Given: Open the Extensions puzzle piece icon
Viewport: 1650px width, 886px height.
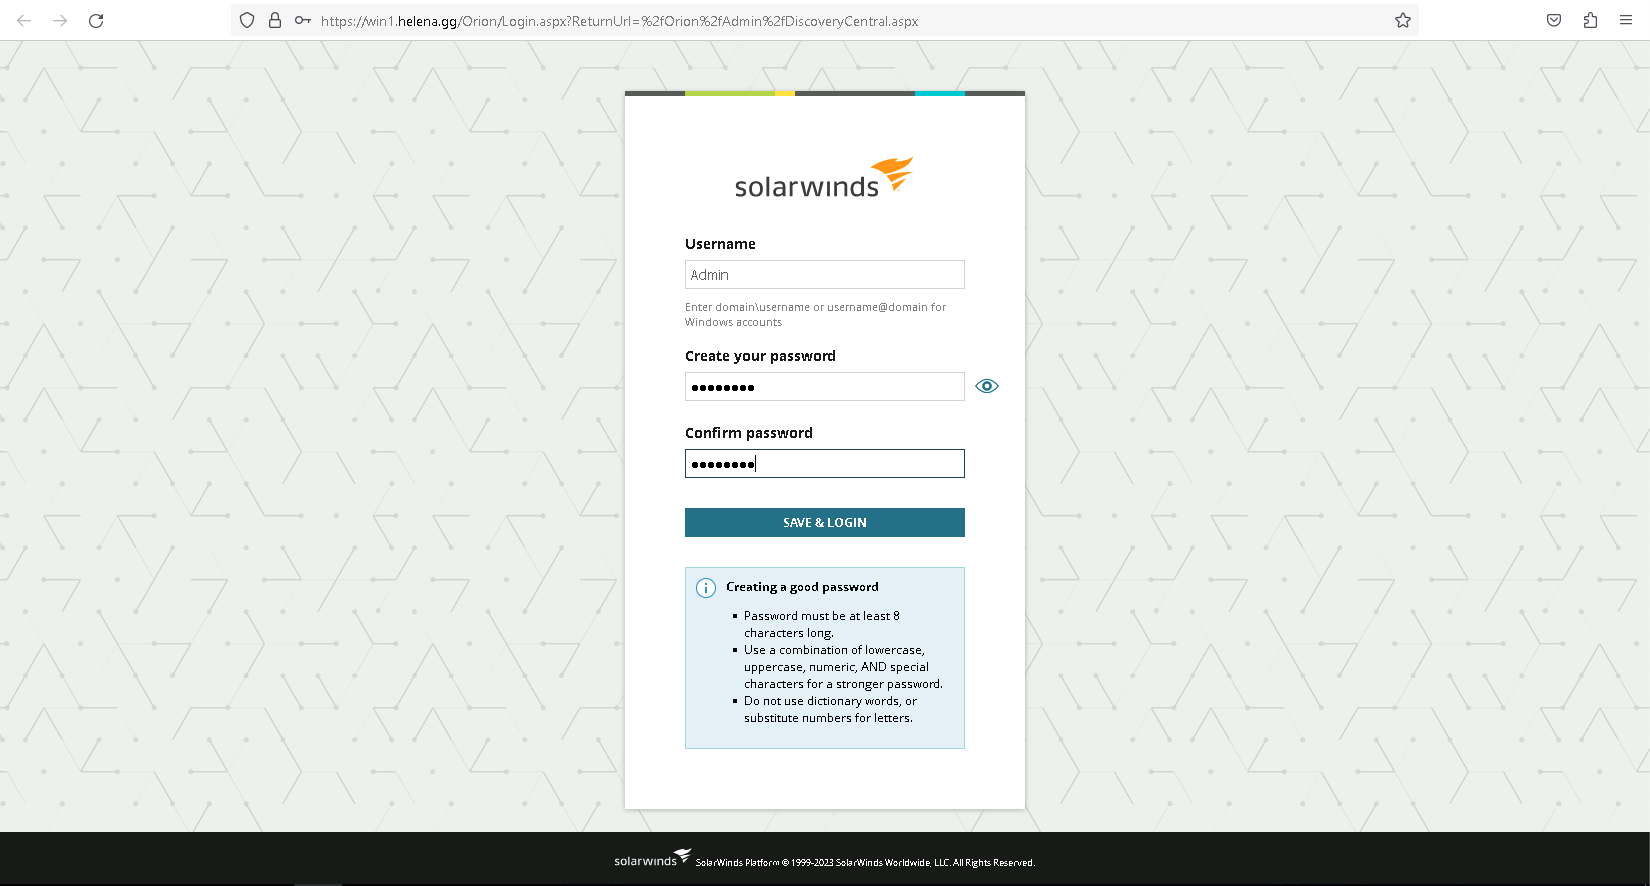Looking at the screenshot, I should (1590, 20).
